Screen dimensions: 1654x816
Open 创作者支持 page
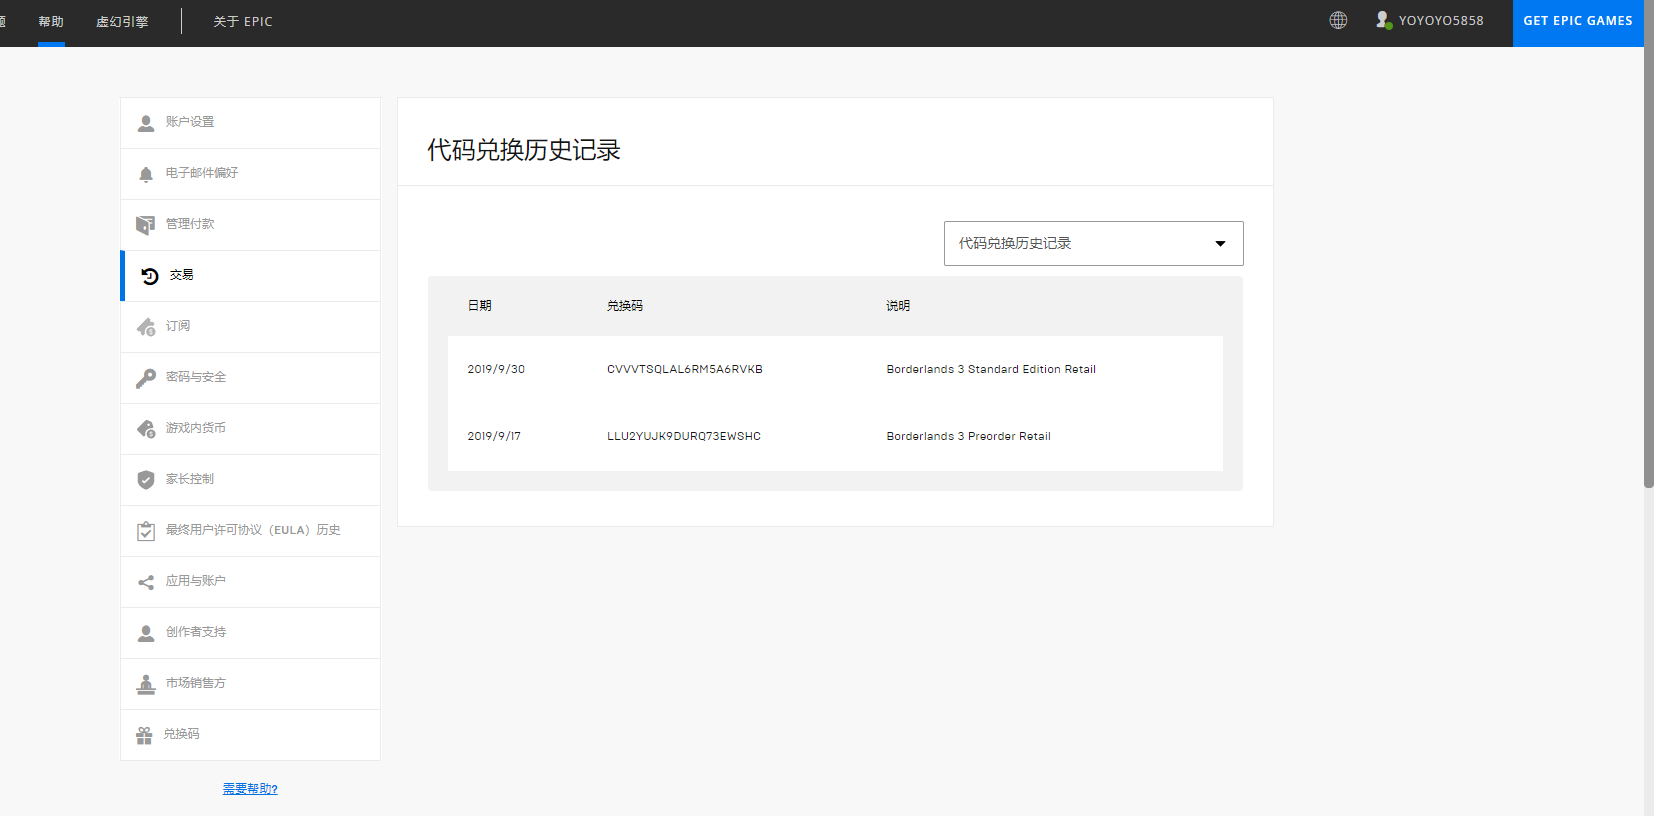click(x=250, y=633)
